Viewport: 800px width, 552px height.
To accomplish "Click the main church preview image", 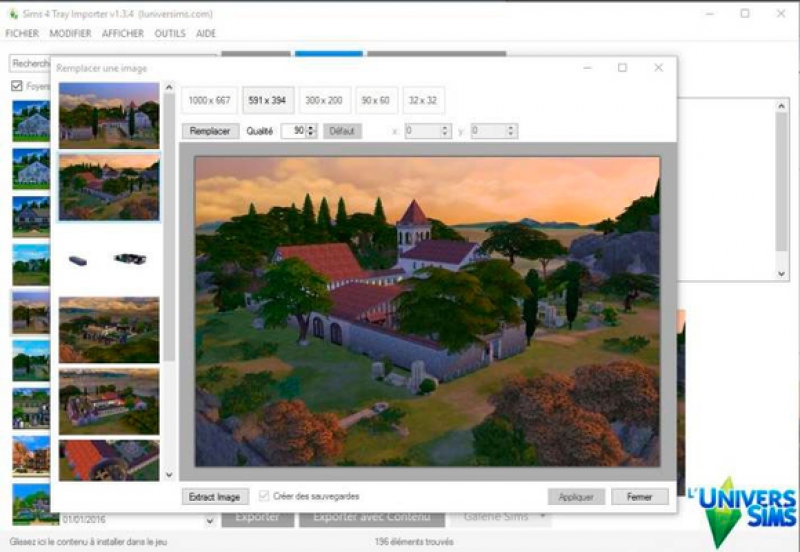I will (x=427, y=312).
